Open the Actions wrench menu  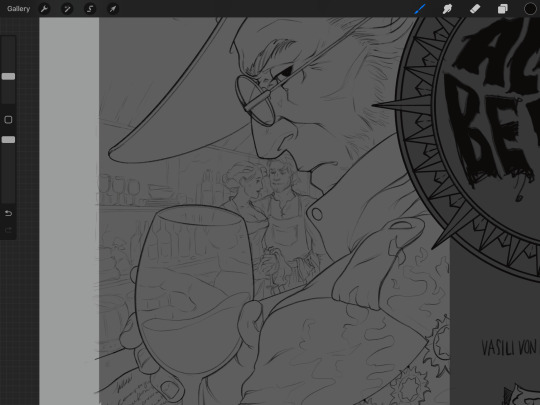[x=44, y=9]
